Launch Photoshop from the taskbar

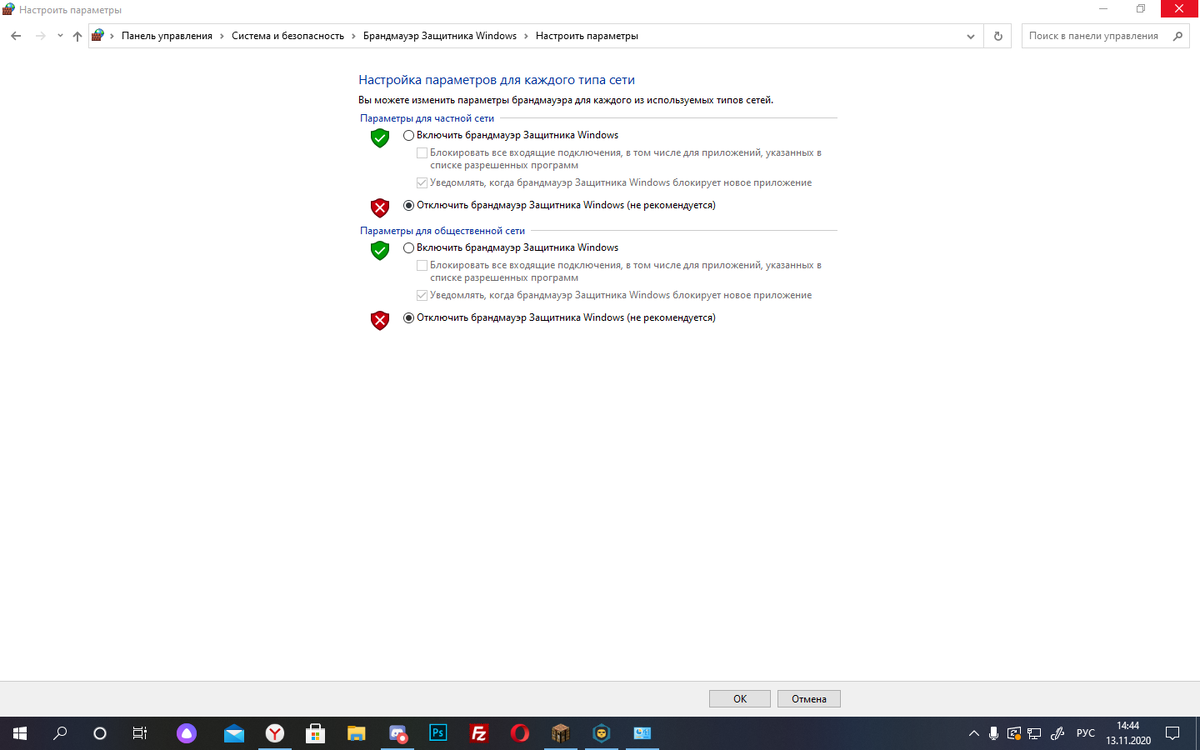(x=438, y=732)
